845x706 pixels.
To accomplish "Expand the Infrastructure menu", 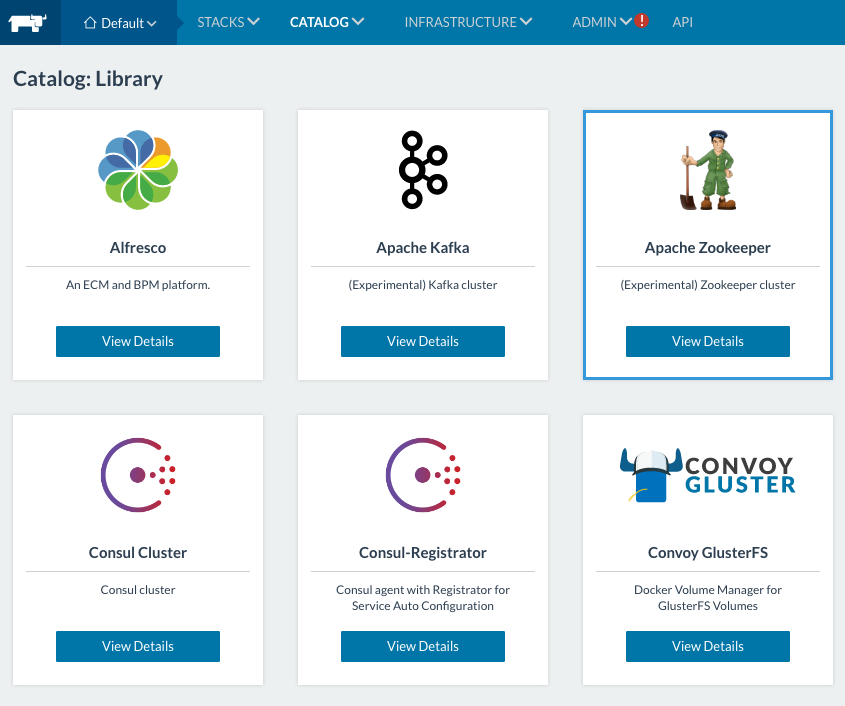I will coord(468,22).
